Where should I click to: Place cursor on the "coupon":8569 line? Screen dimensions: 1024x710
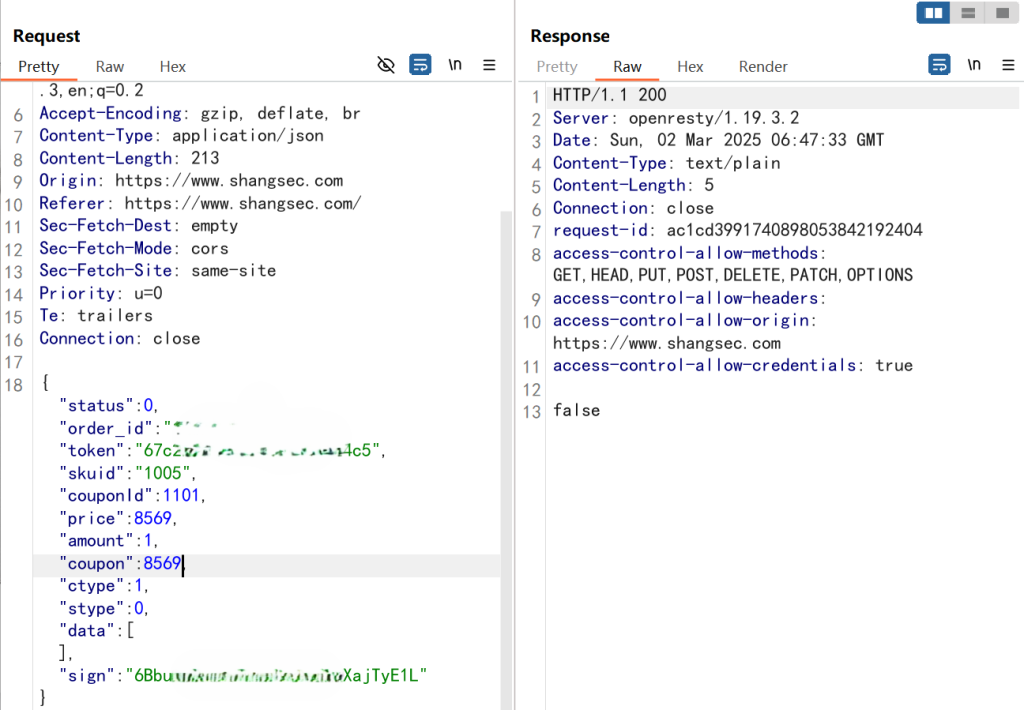[122, 564]
